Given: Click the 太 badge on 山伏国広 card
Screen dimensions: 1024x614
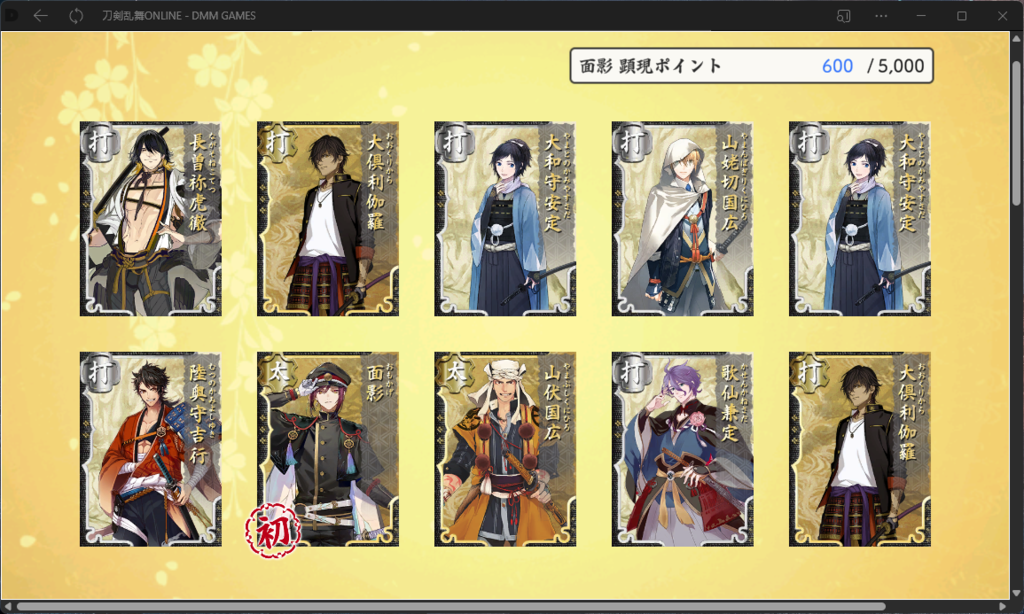Looking at the screenshot, I should pyautogui.click(x=455, y=372).
